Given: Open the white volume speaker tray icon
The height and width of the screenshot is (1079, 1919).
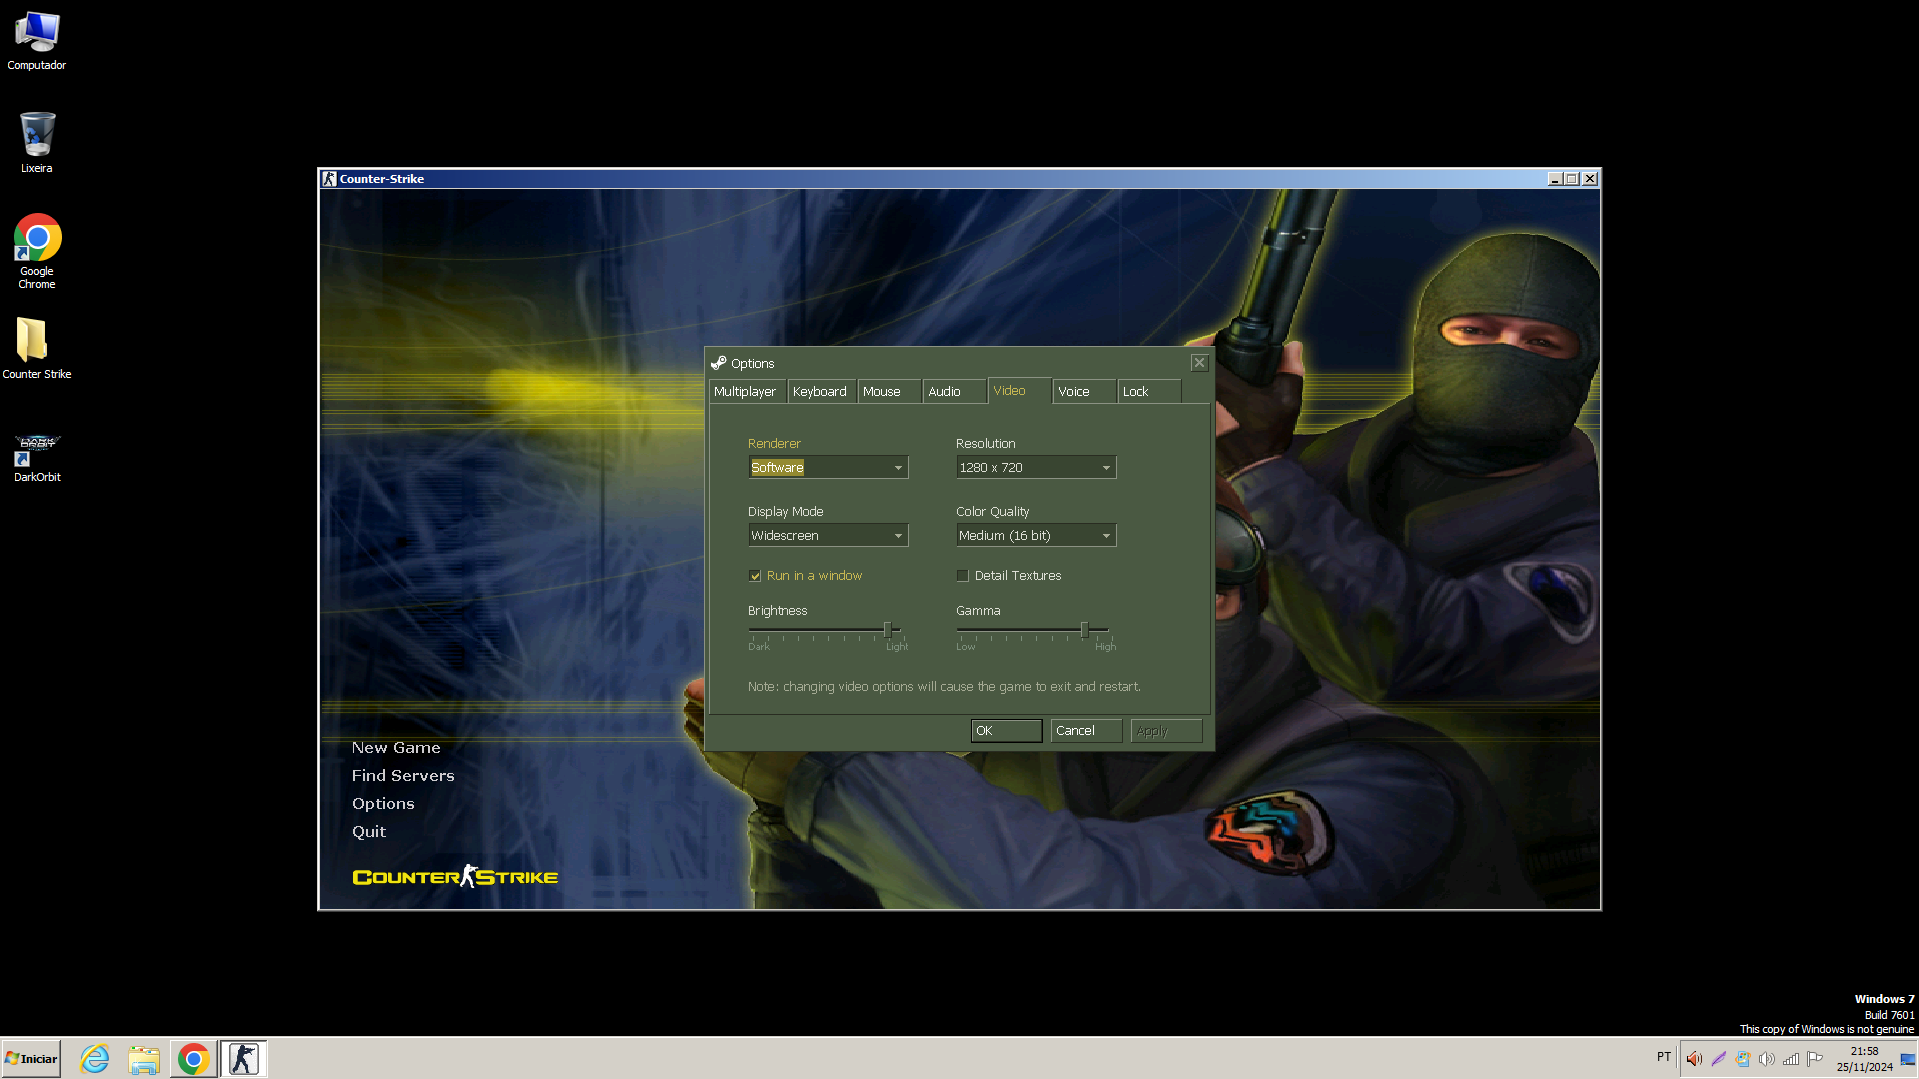Looking at the screenshot, I should tap(1767, 1059).
